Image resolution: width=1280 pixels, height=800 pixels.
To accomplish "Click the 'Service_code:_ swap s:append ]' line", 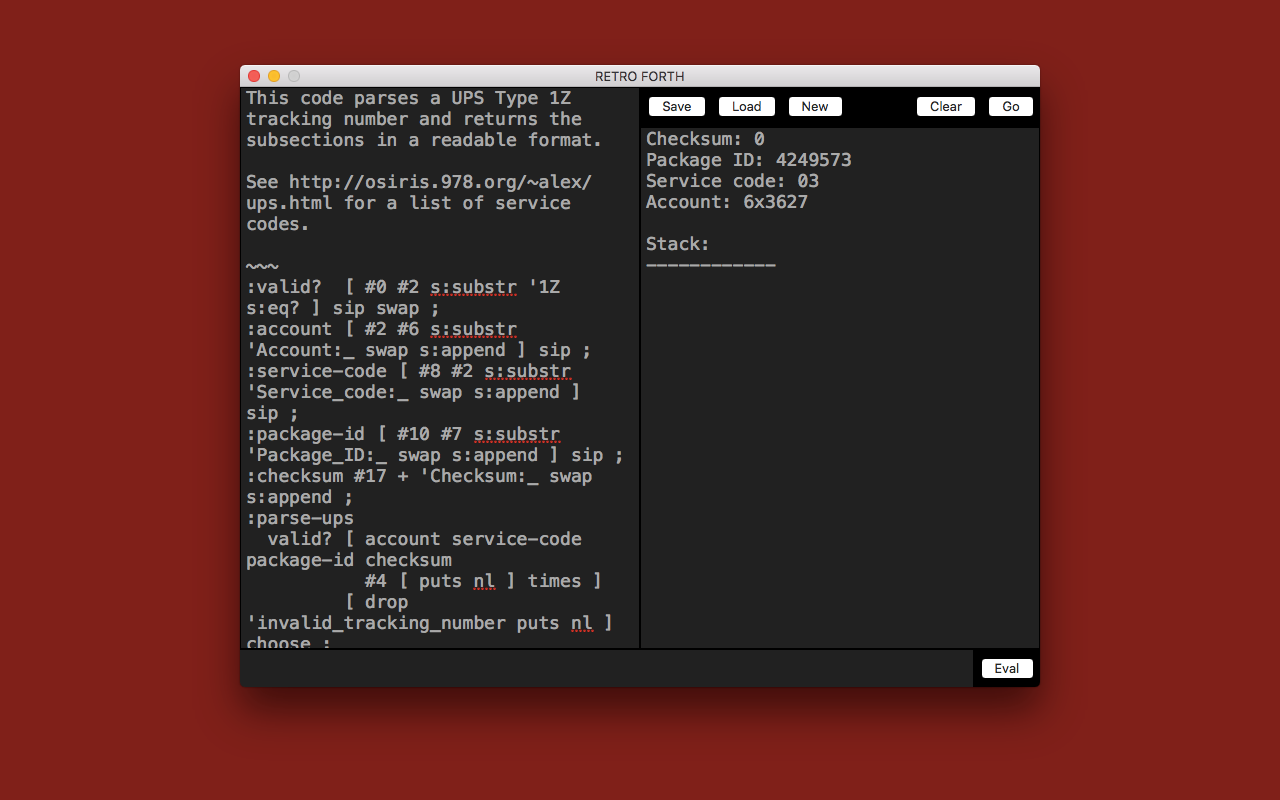I will (x=414, y=392).
